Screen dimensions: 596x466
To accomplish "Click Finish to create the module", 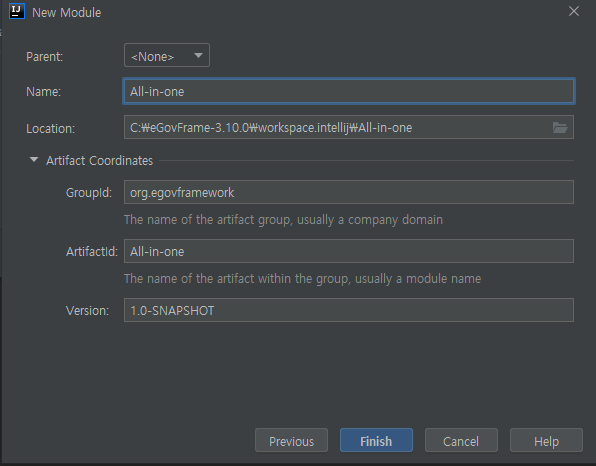I will [x=376, y=441].
